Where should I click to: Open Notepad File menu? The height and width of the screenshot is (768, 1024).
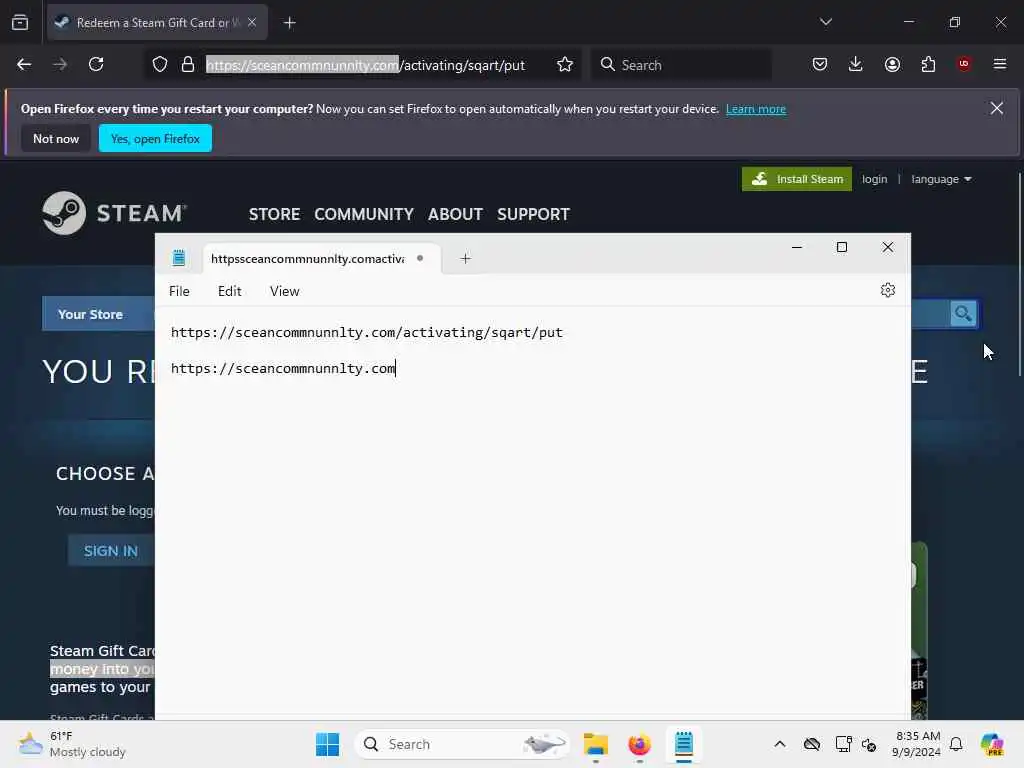tap(179, 291)
